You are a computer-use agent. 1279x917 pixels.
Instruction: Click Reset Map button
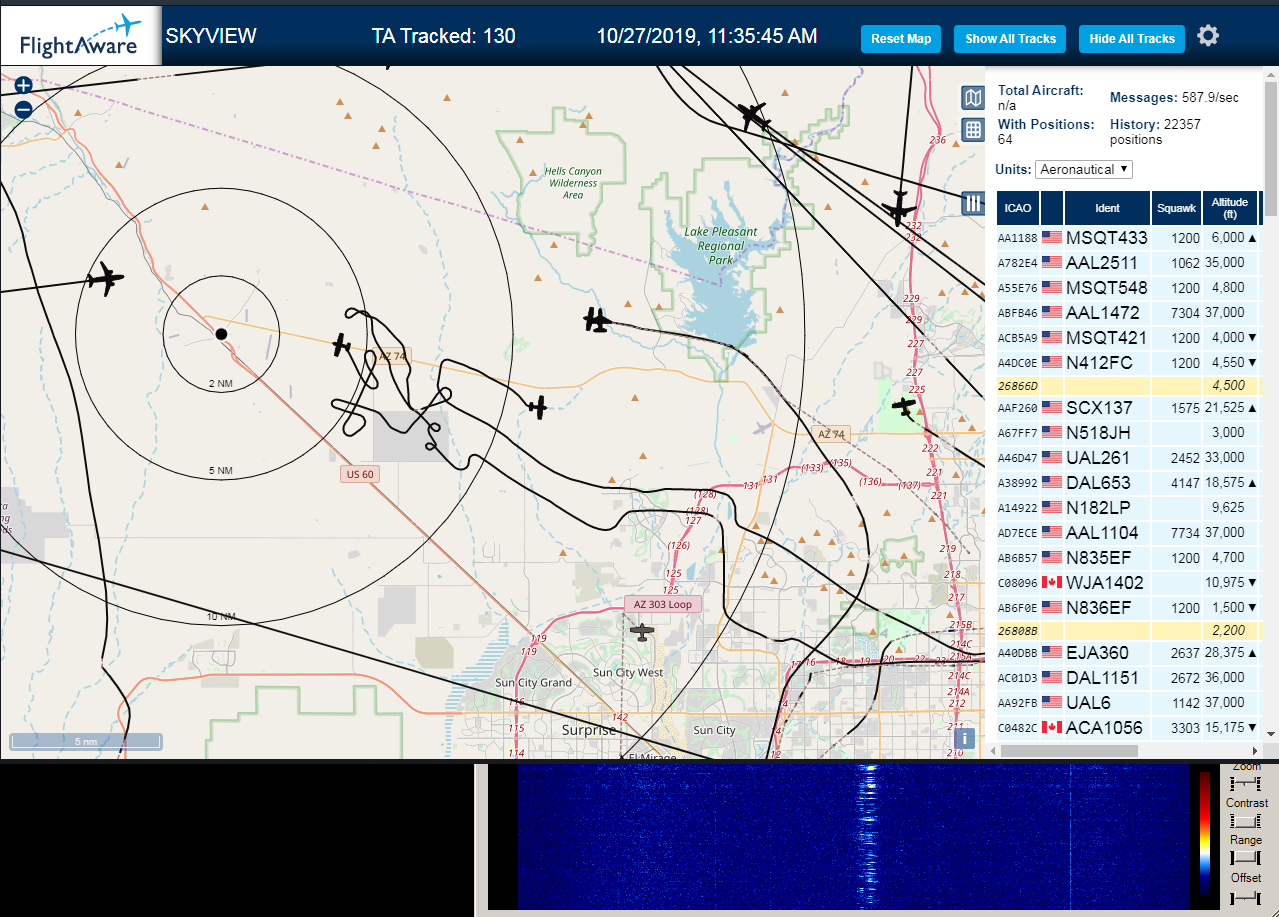[901, 39]
